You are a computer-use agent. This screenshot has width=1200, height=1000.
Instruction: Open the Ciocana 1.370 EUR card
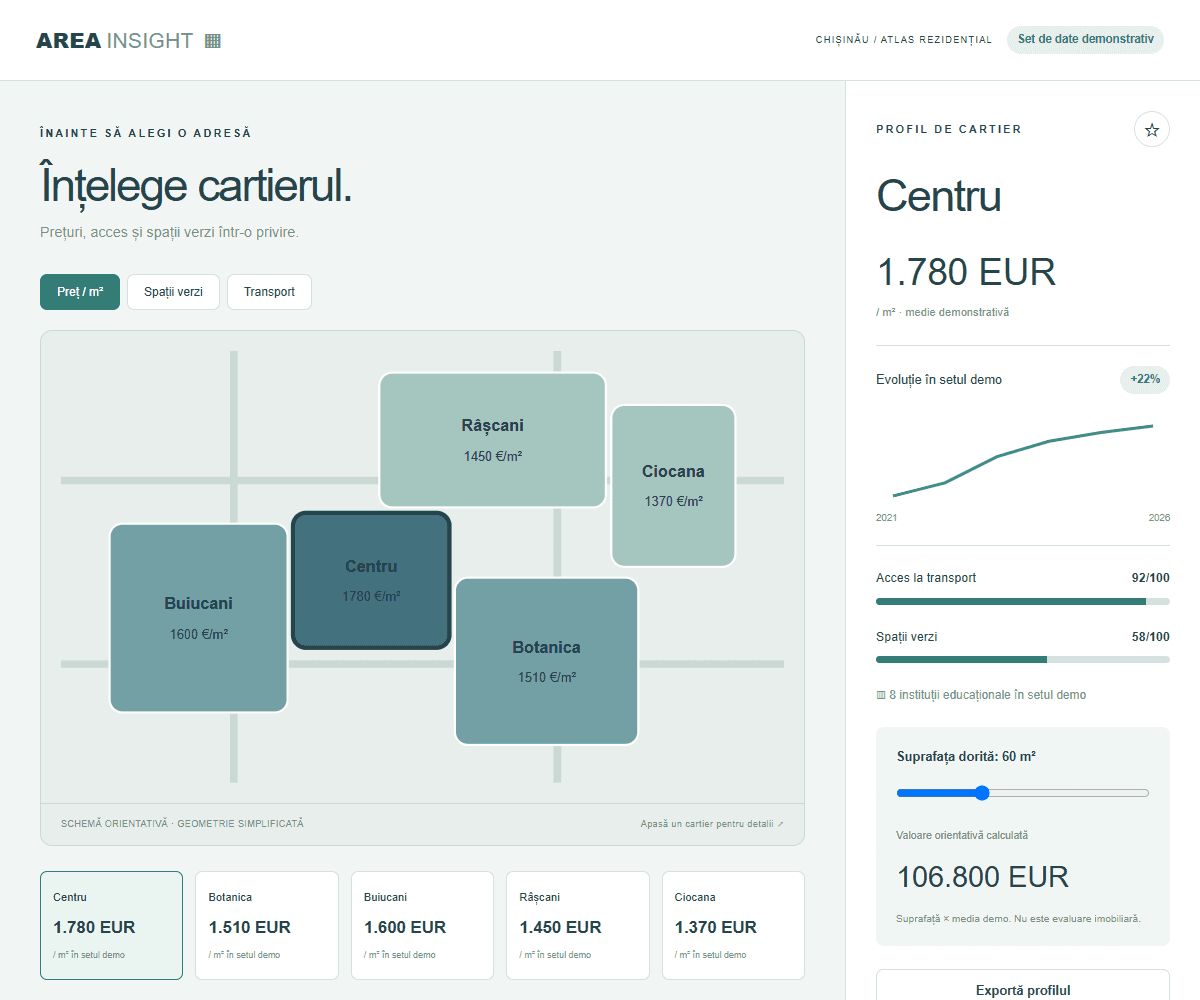click(733, 925)
